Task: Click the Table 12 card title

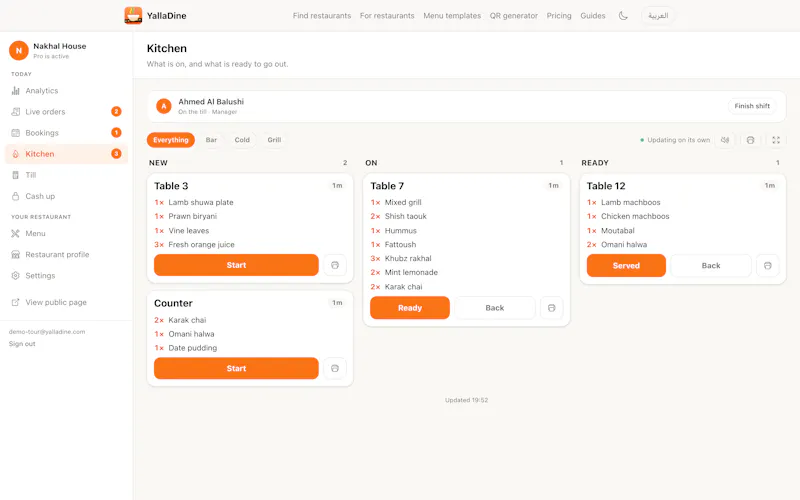Action: 606,186
